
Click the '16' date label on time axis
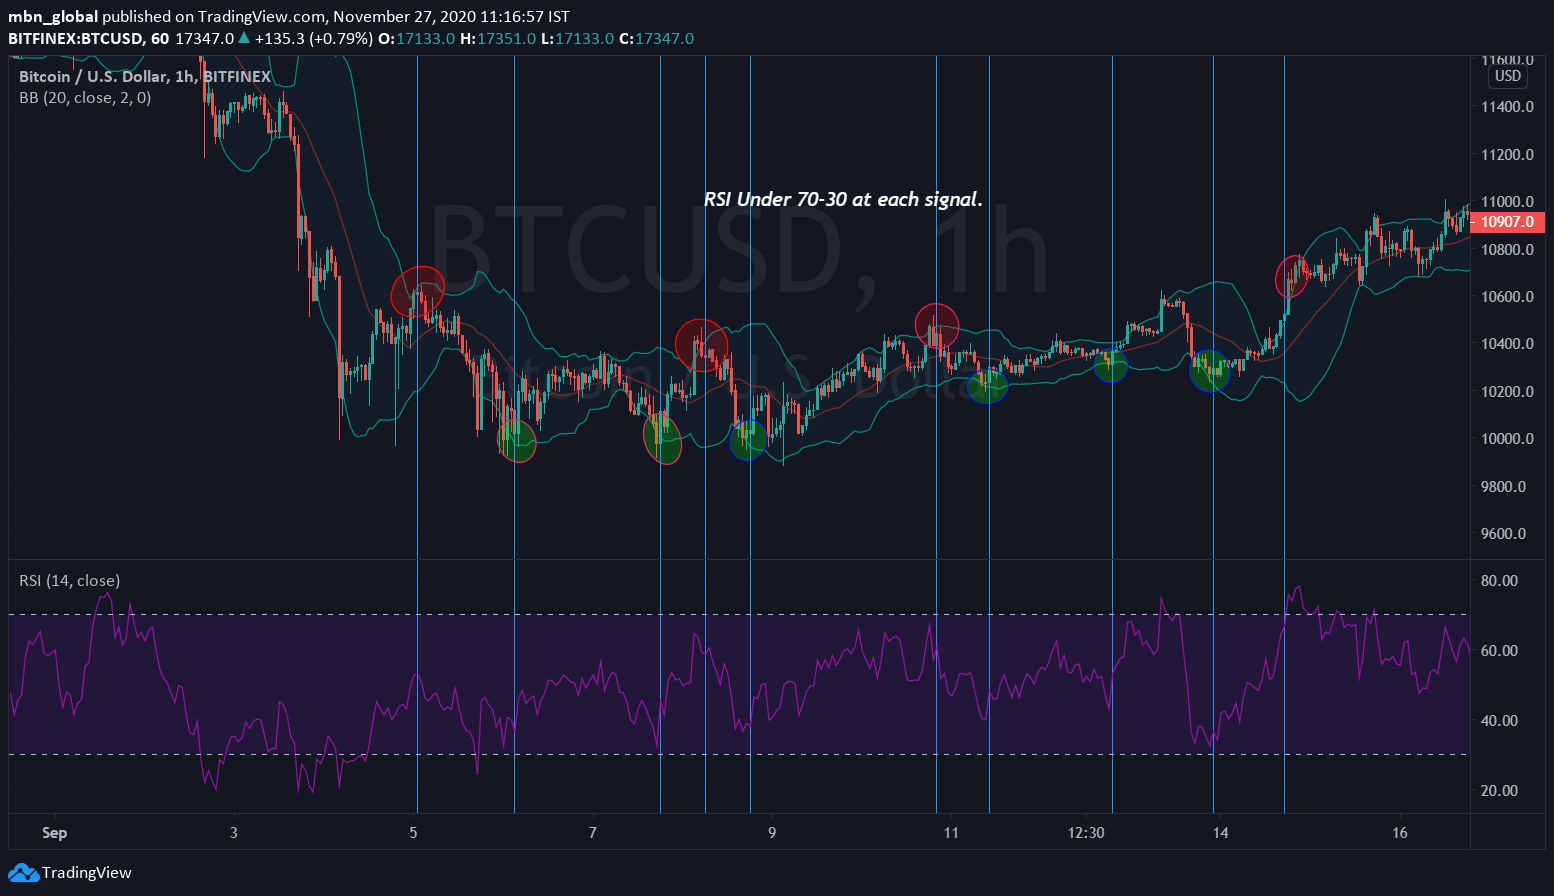[x=1399, y=833]
